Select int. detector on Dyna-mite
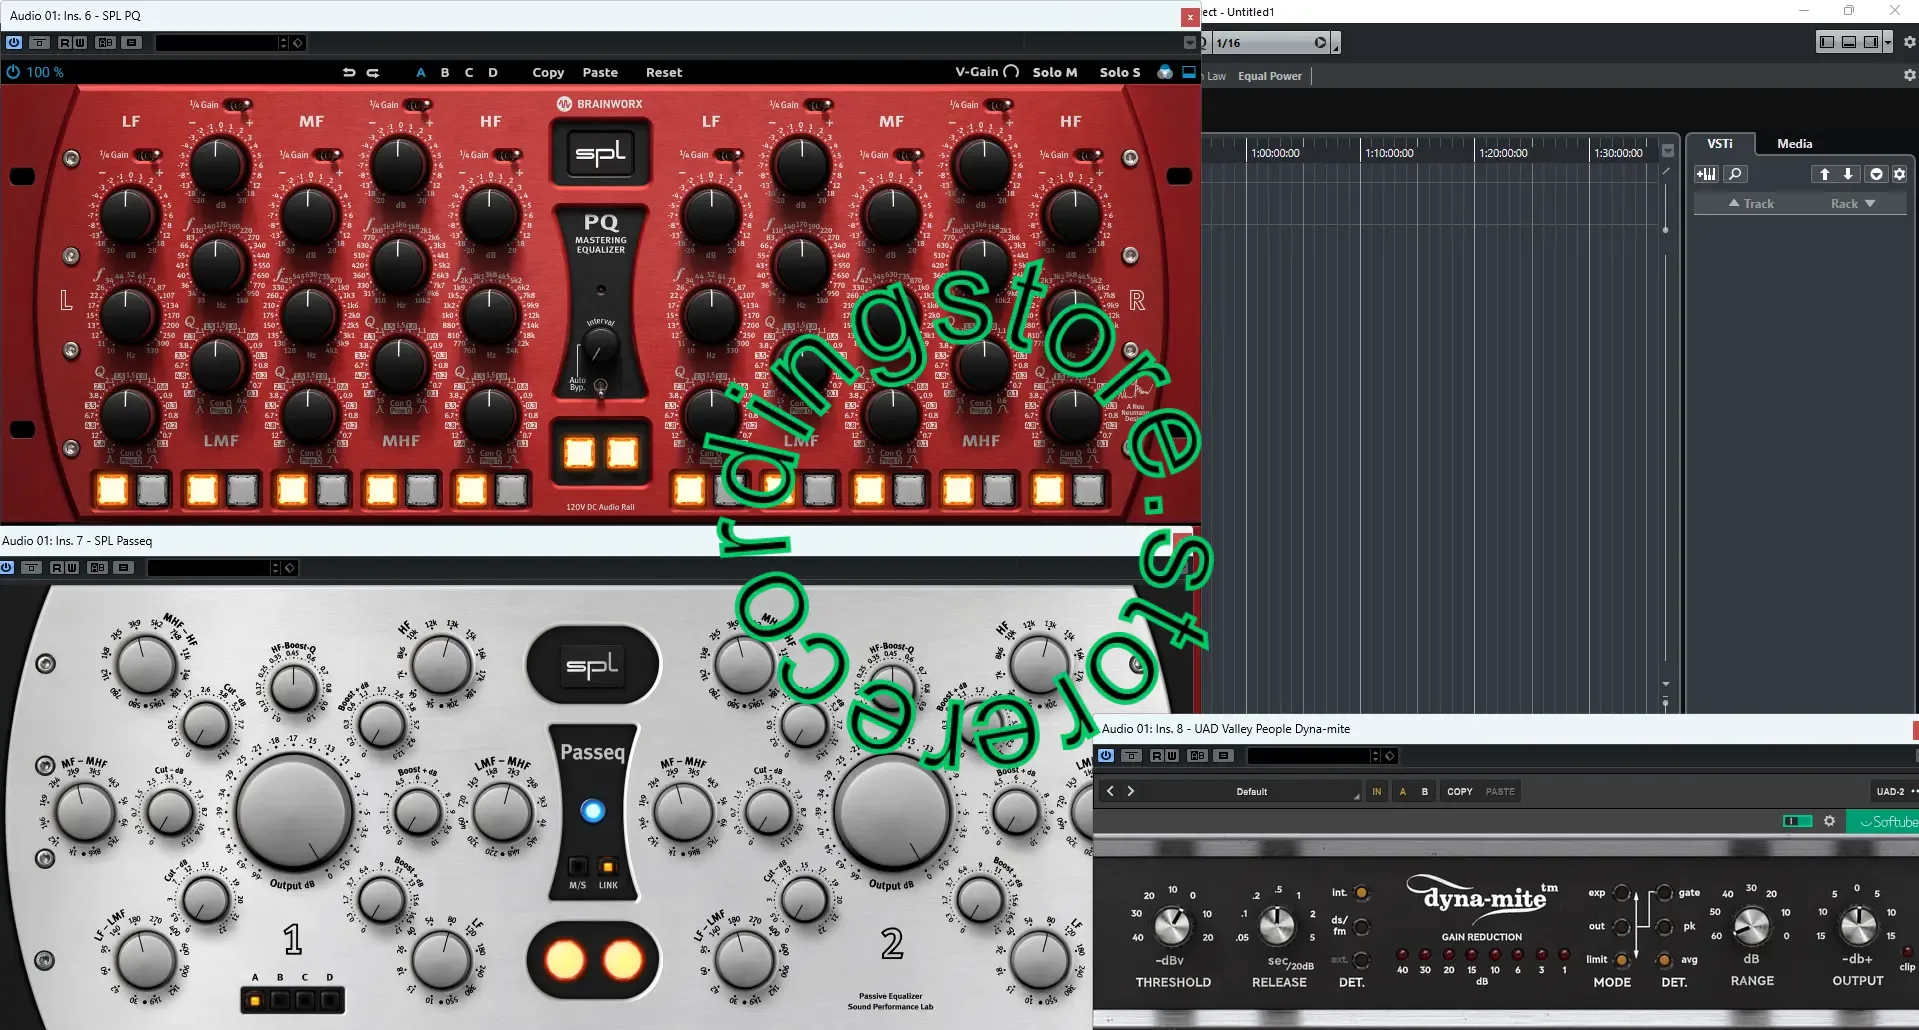This screenshot has width=1919, height=1030. (1361, 893)
